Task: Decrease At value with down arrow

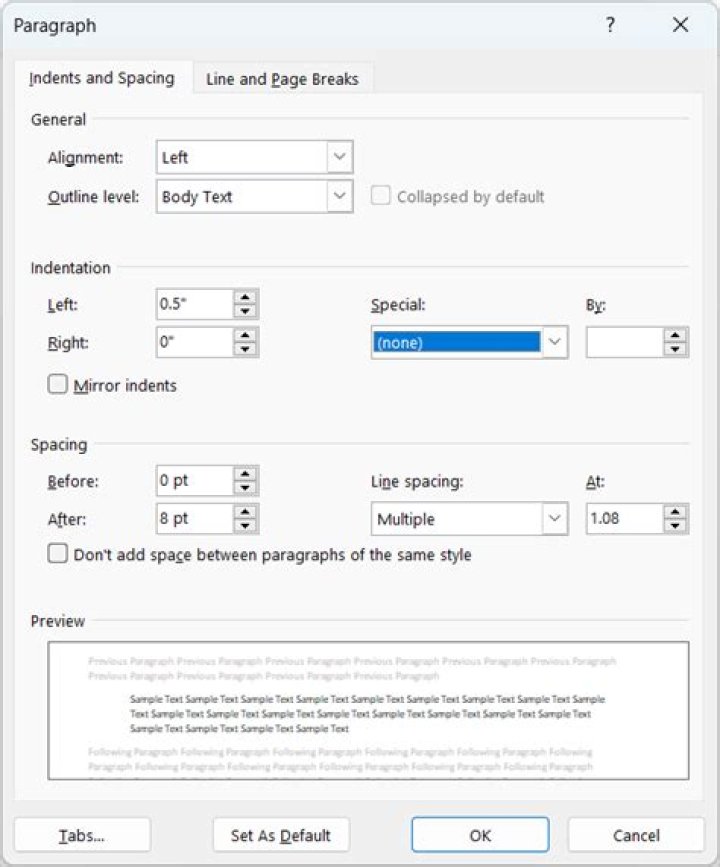Action: point(675,526)
